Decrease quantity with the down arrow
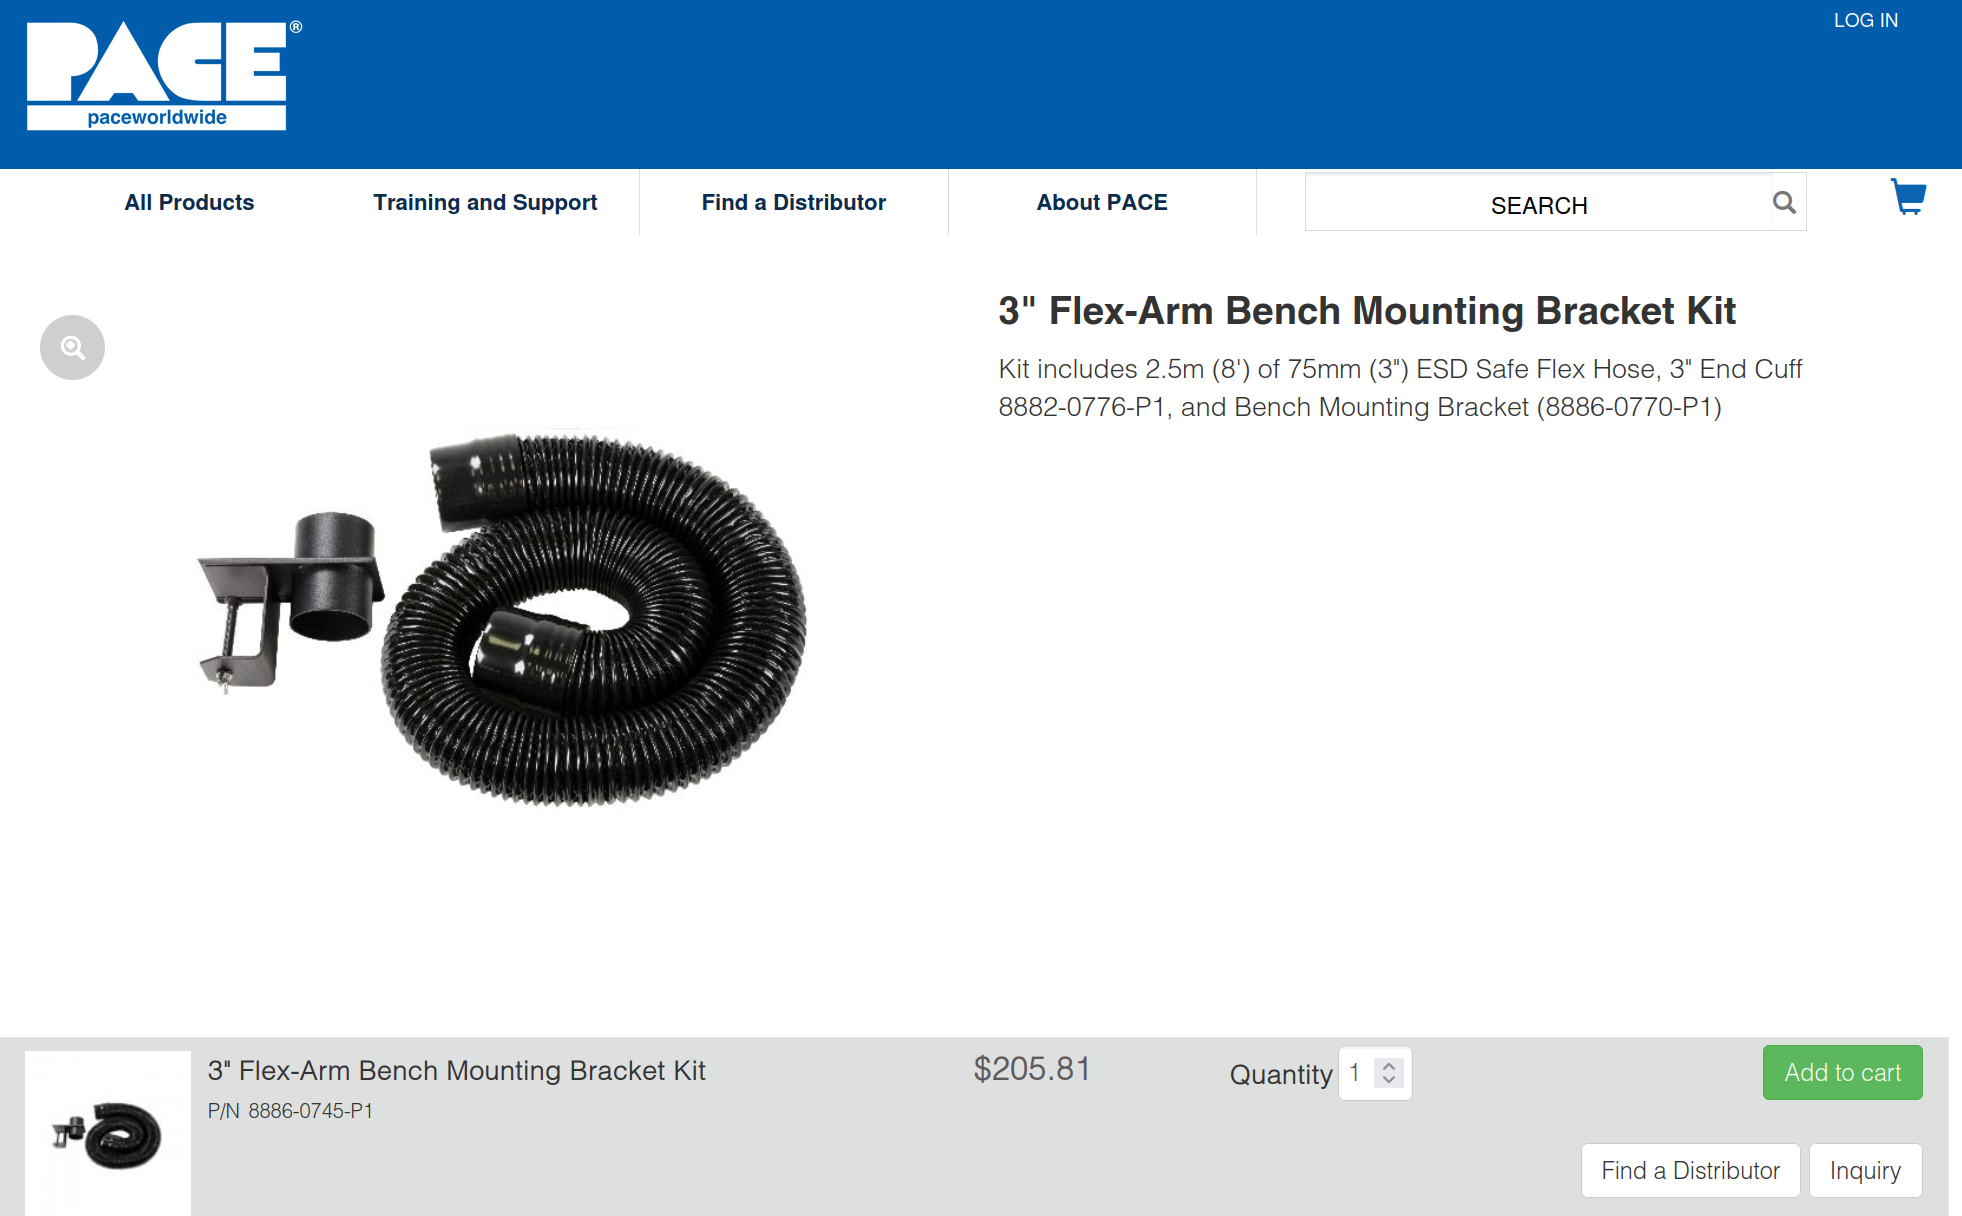 1389,1080
